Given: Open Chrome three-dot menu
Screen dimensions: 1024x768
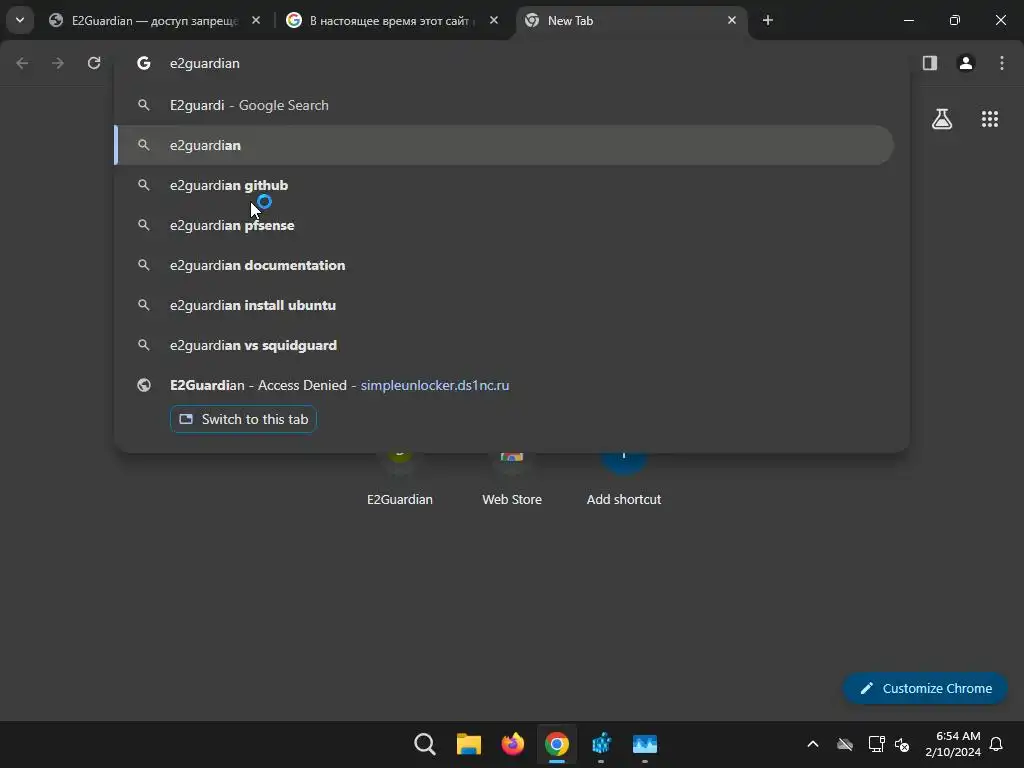Looking at the screenshot, I should click(x=1002, y=63).
